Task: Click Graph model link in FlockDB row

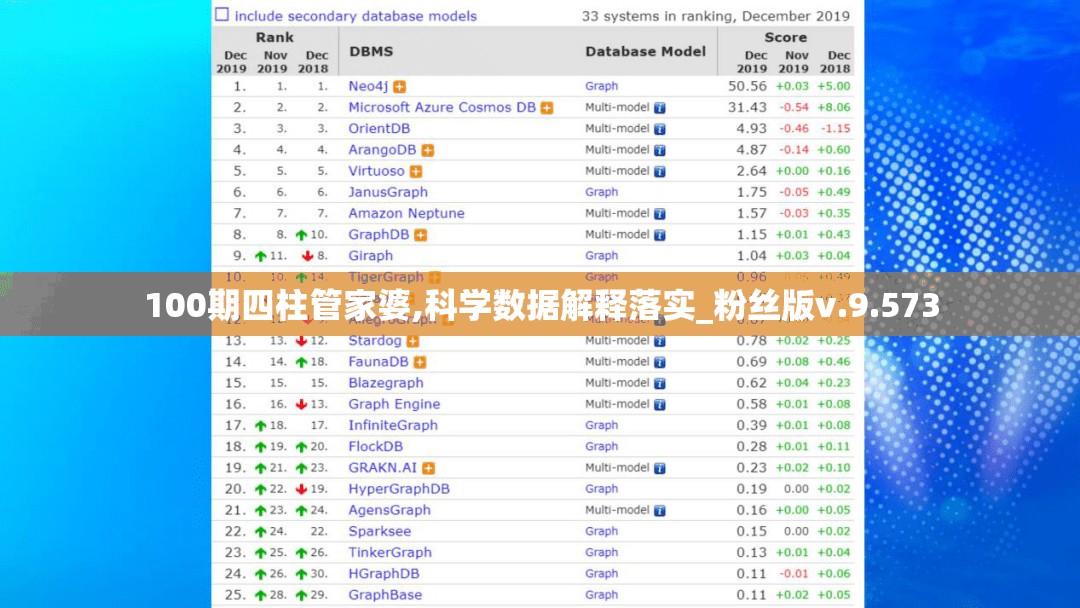Action: point(601,447)
